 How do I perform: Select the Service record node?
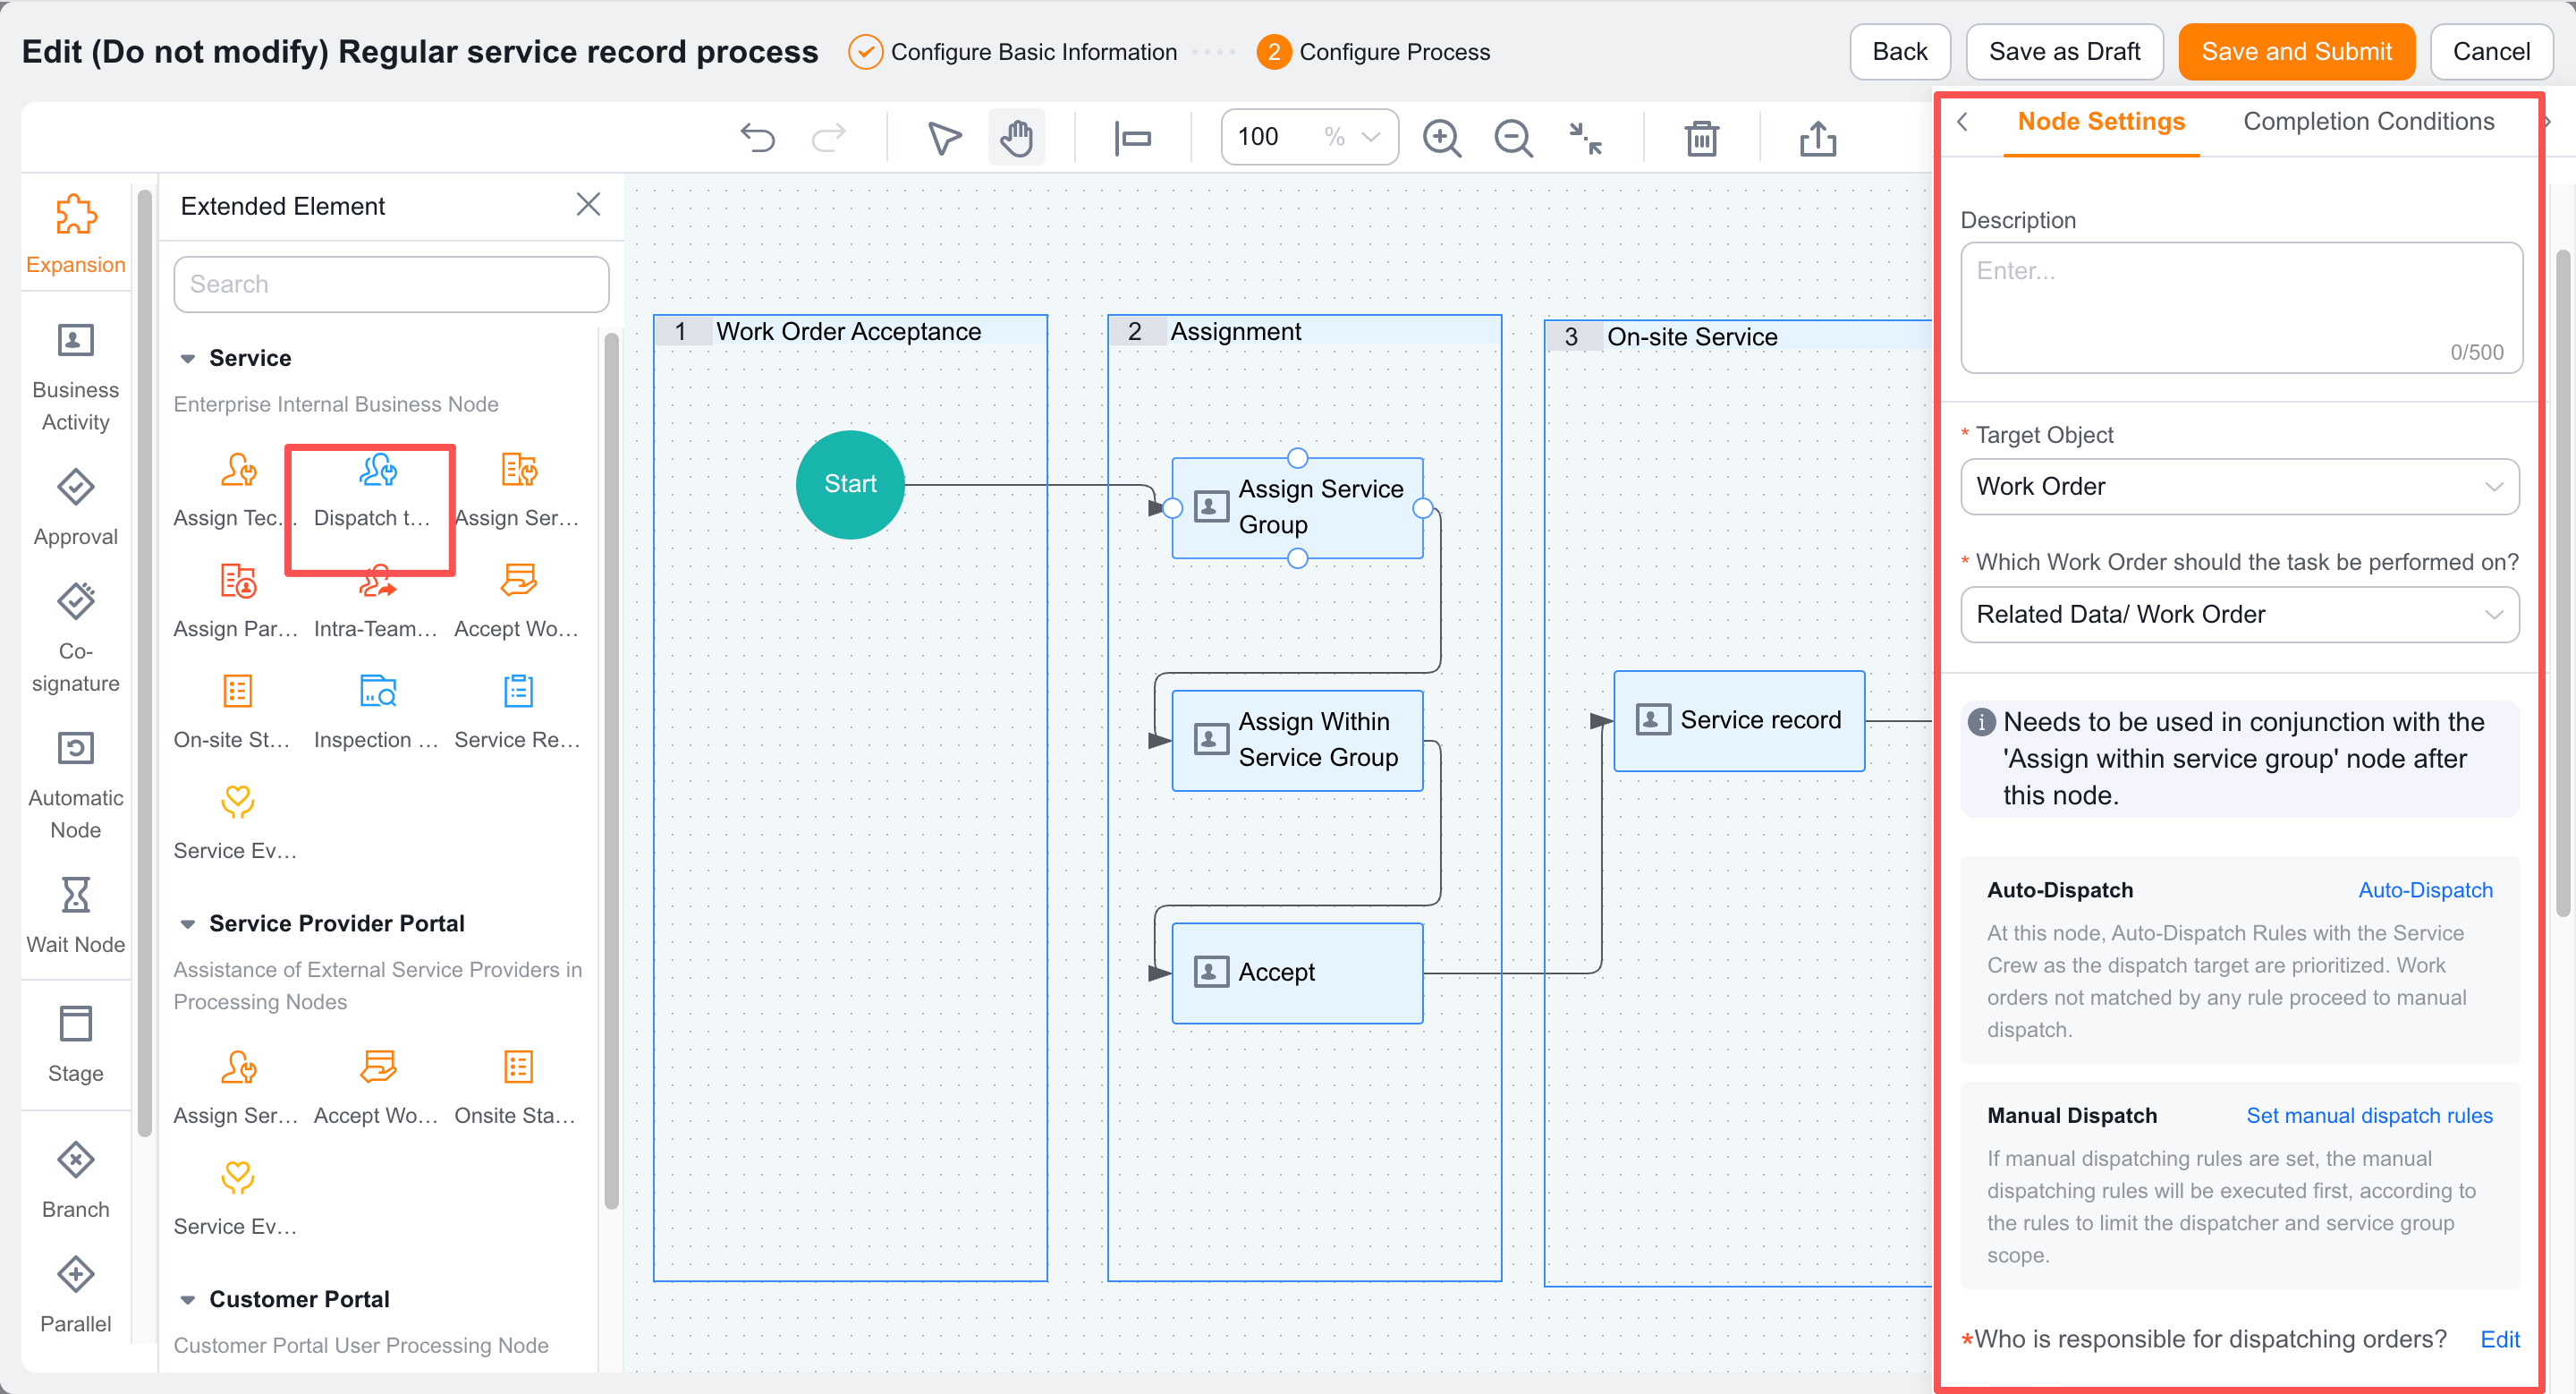coord(1738,721)
